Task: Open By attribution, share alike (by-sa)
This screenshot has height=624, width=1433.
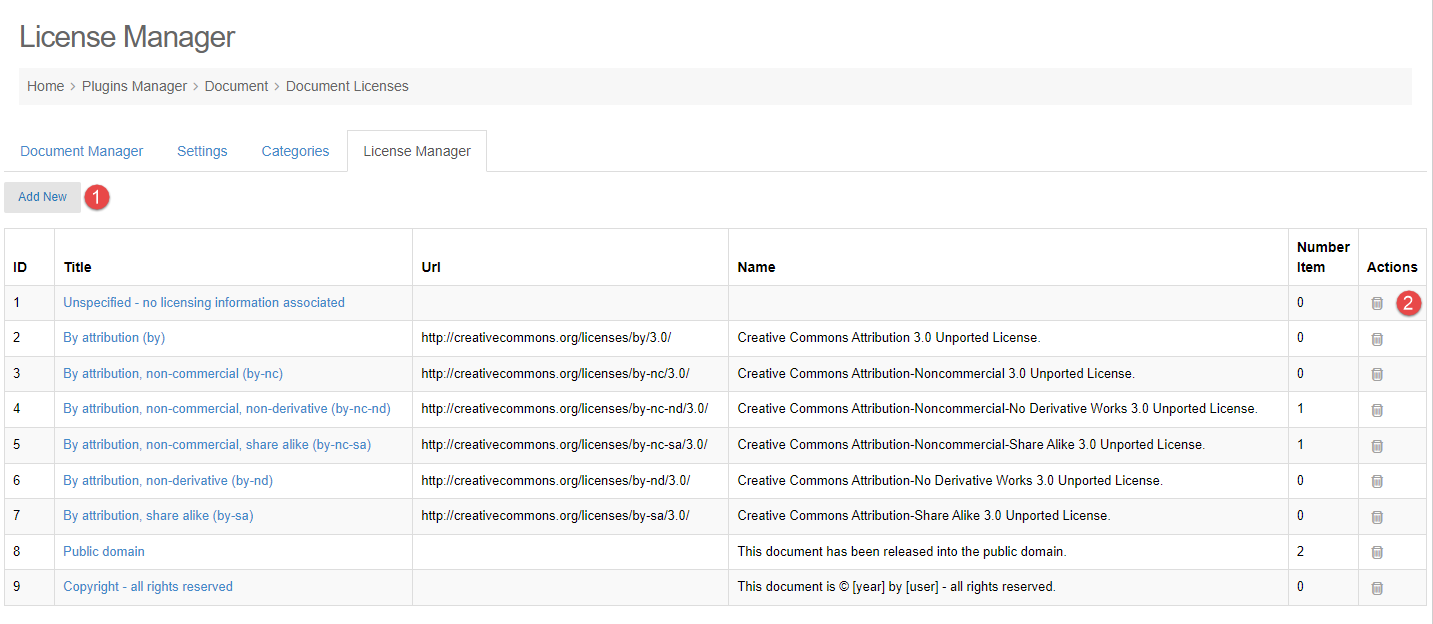Action: click(158, 515)
